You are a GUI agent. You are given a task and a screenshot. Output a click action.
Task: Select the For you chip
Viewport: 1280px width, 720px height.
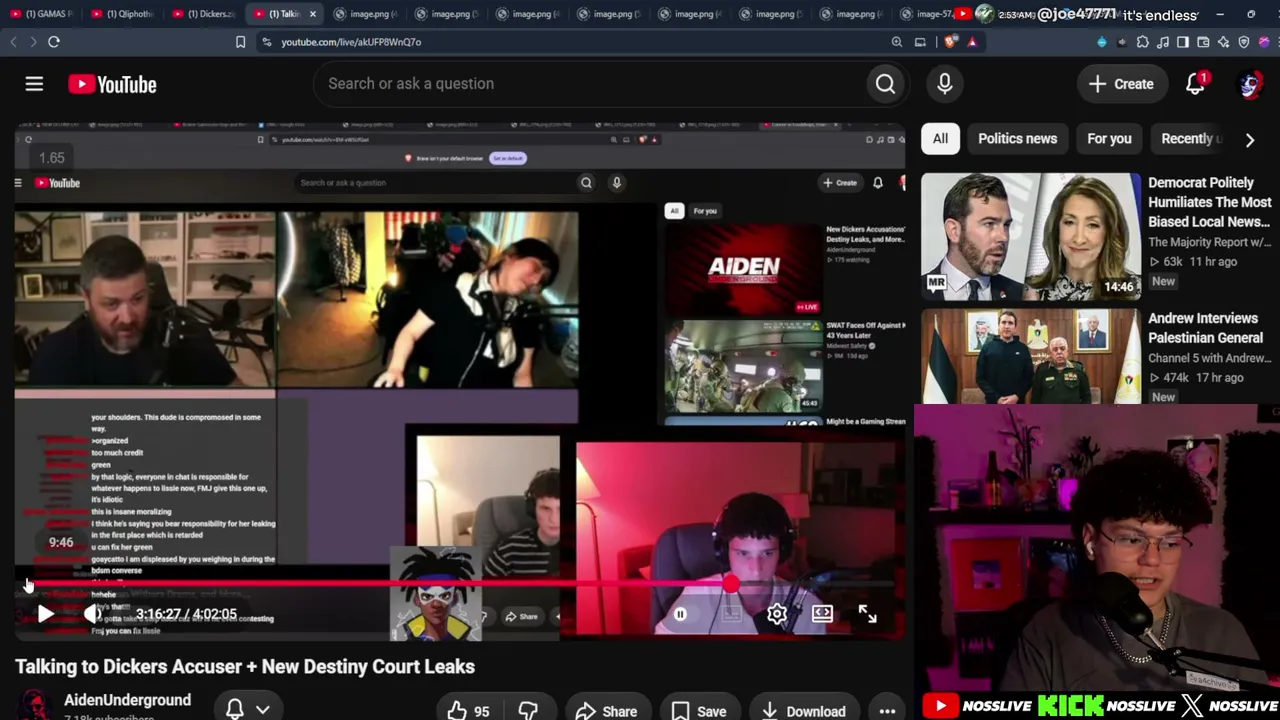(x=1109, y=139)
